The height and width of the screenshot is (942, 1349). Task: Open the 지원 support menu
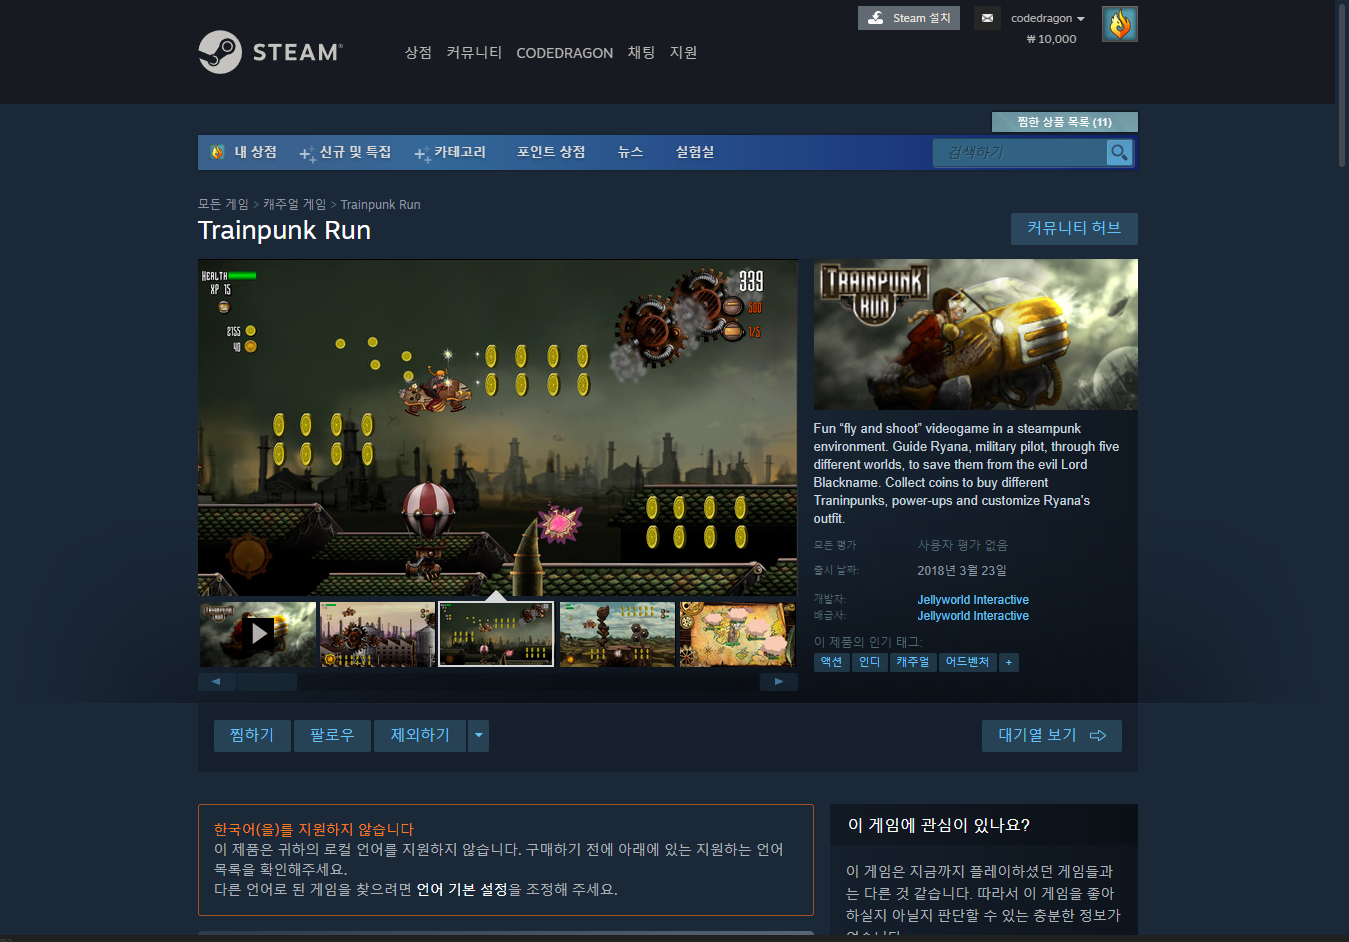pyautogui.click(x=683, y=52)
